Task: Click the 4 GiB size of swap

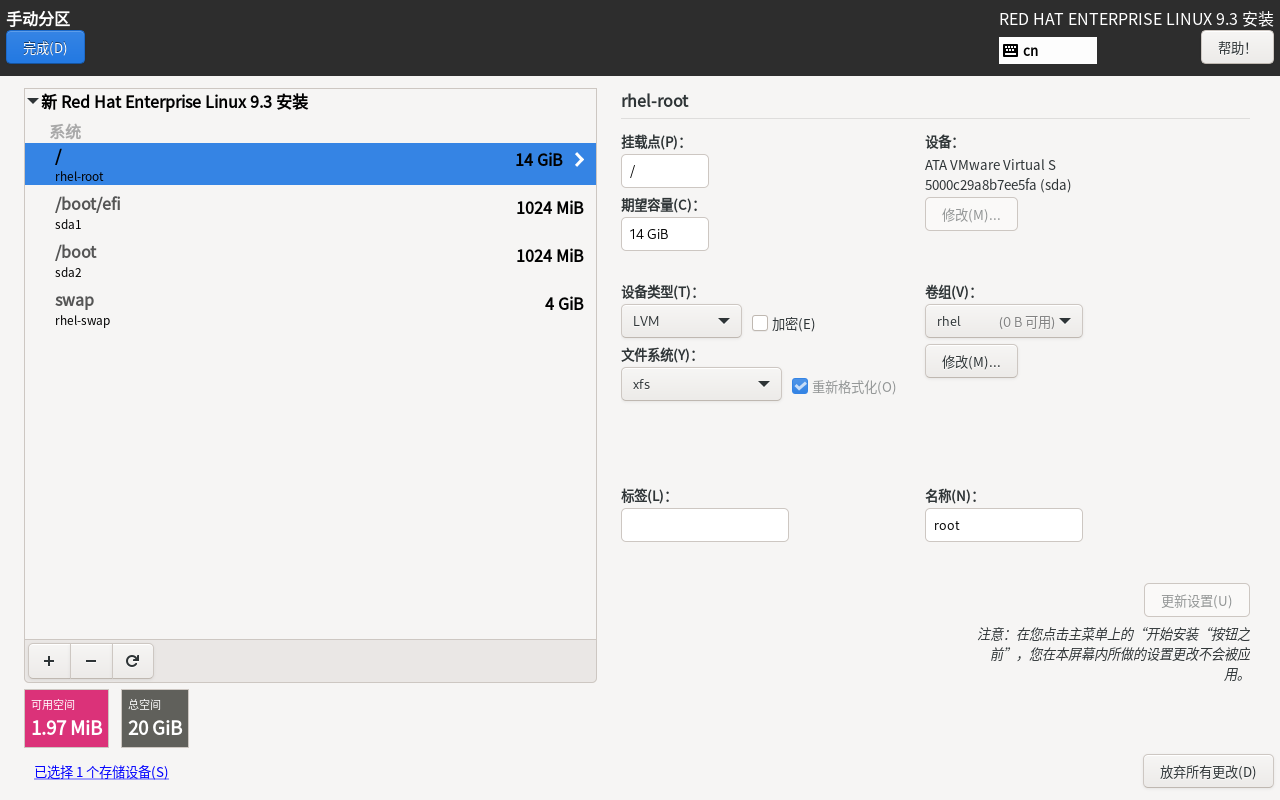Action: (564, 304)
